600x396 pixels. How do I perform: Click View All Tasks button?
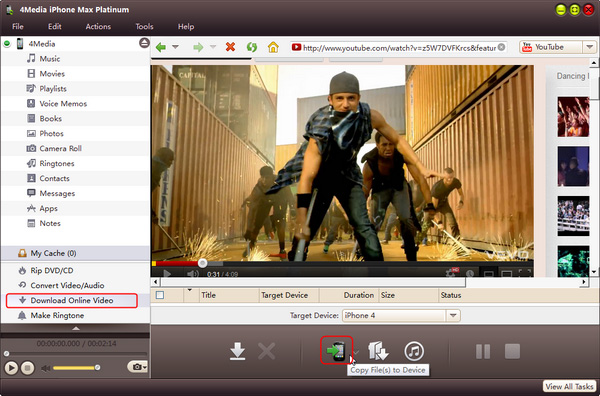569,386
